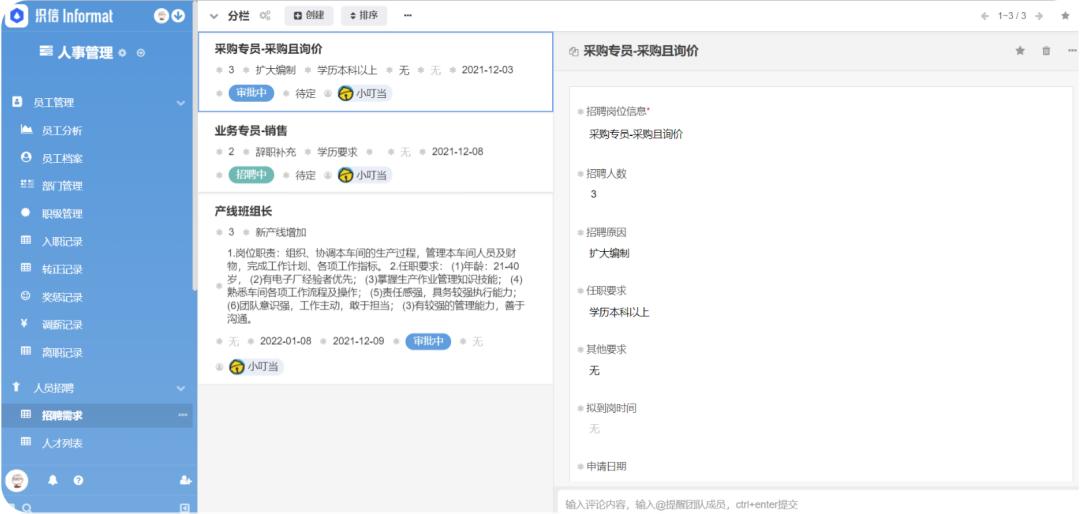This screenshot has width=1080, height=514.
Task: Open 部门管理 in sidebar
Action: 62,186
